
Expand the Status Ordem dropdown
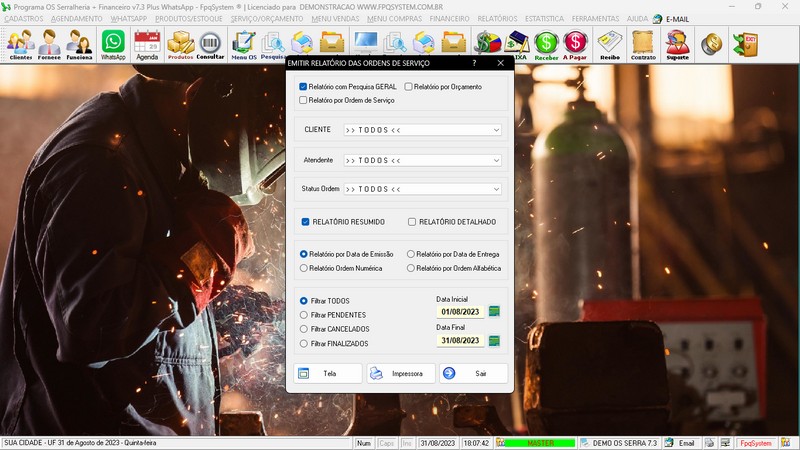(x=496, y=189)
